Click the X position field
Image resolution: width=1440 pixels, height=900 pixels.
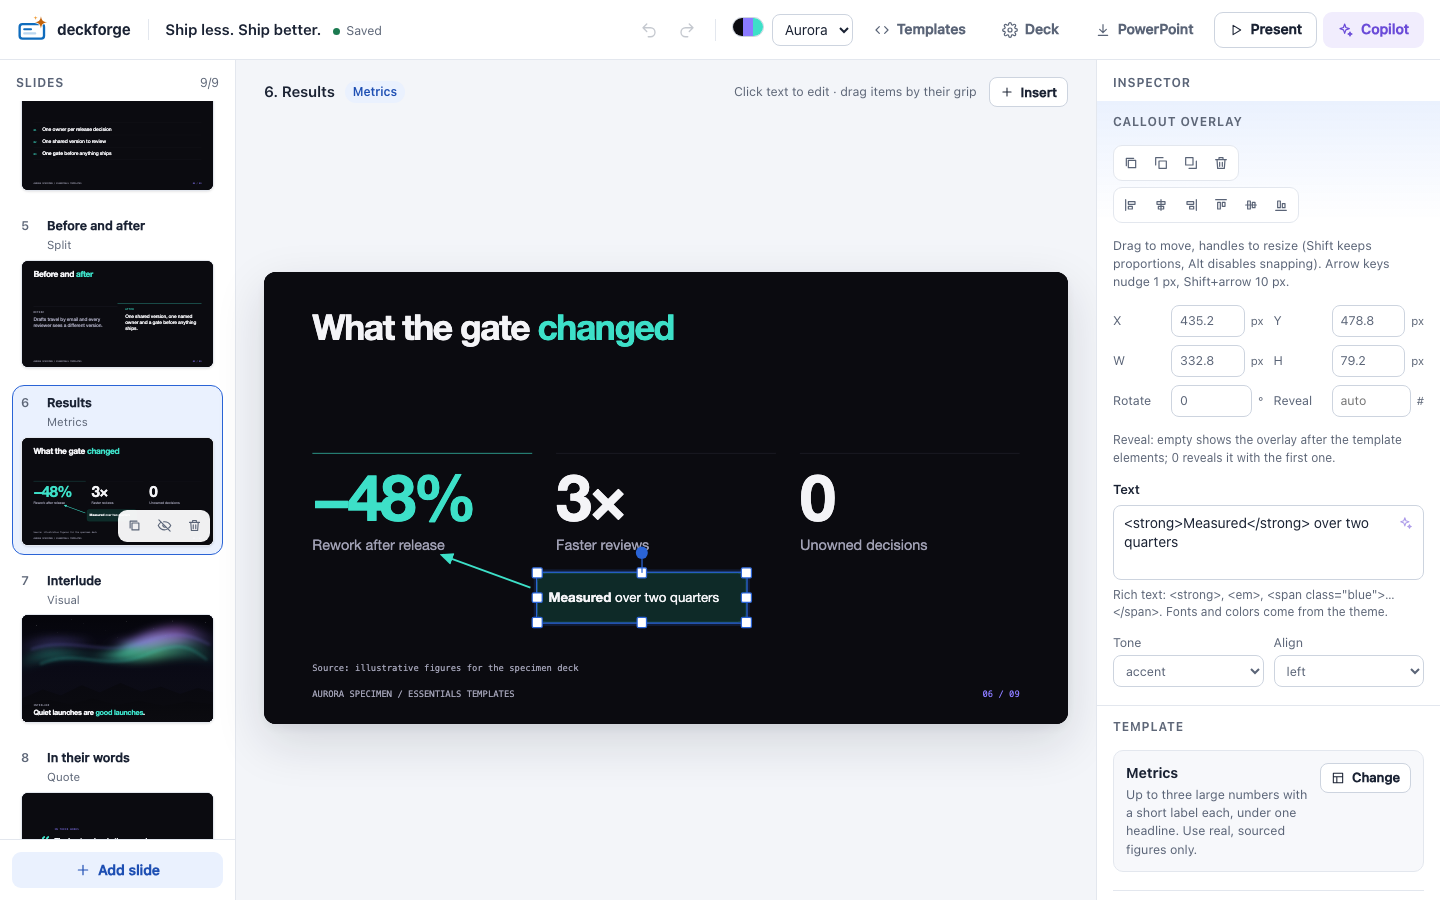[1208, 321]
